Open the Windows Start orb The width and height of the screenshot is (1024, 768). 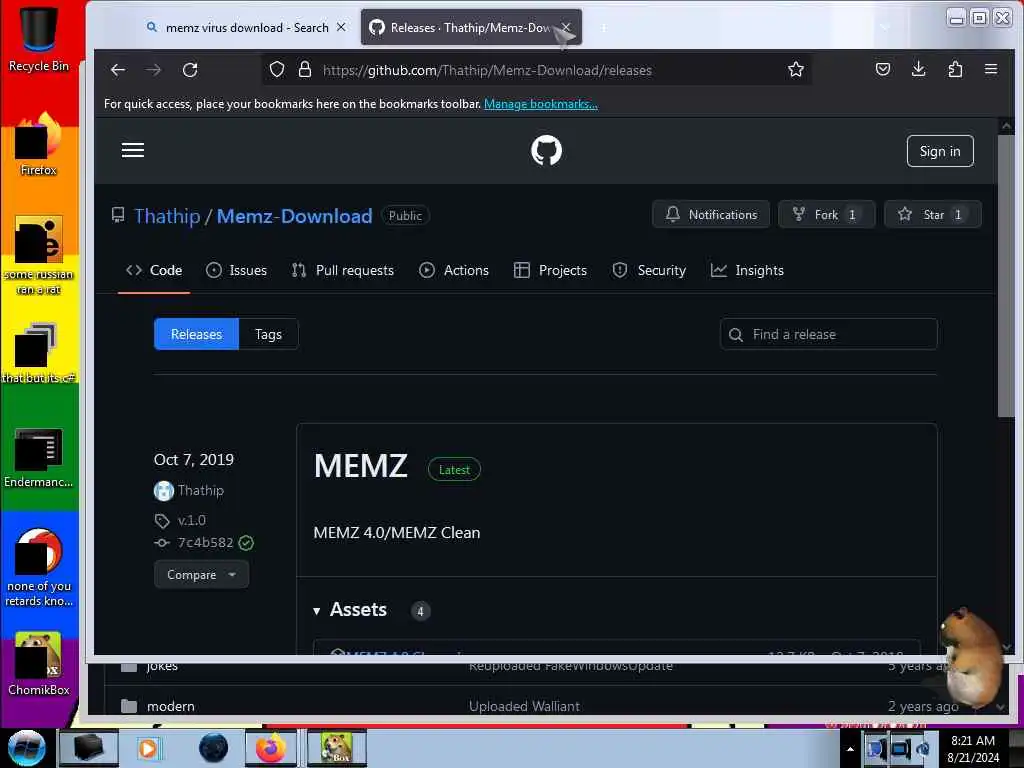pos(26,748)
